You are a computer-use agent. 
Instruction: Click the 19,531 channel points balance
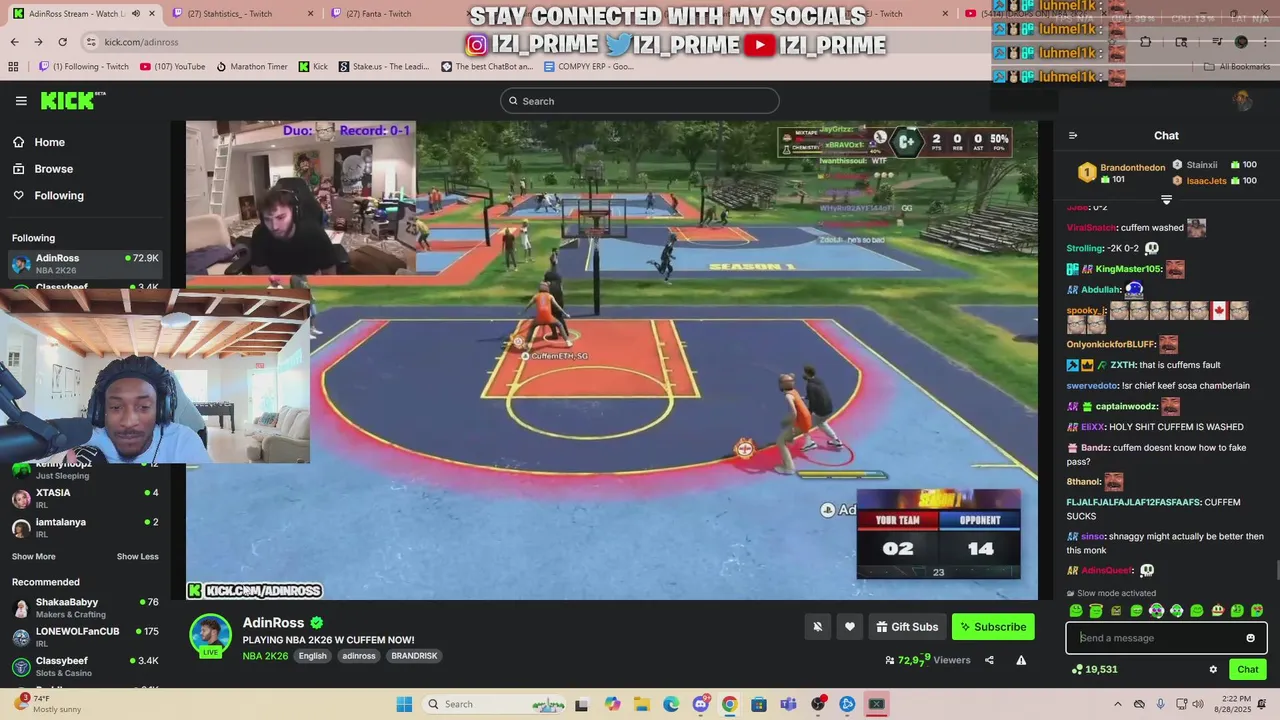coord(1094,670)
